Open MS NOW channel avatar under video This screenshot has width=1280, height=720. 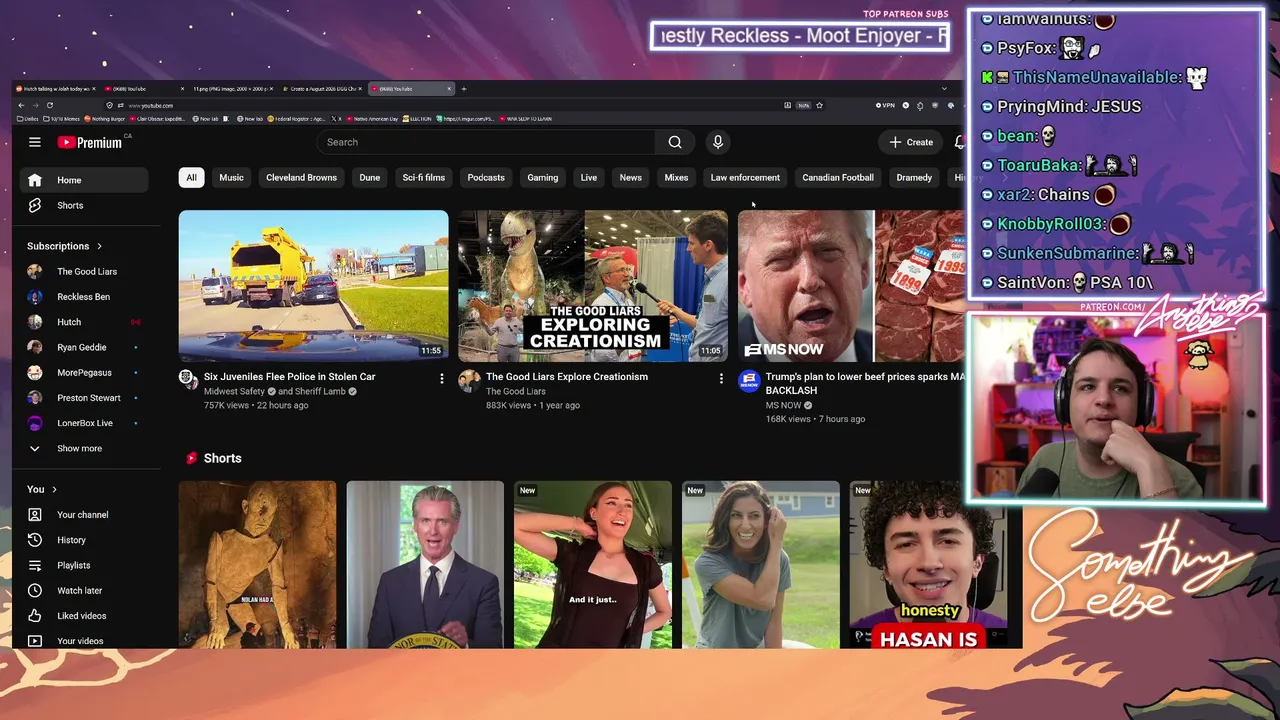749,380
